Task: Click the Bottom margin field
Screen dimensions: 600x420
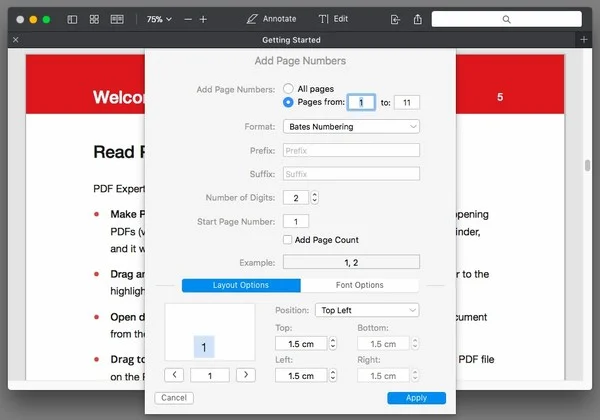Action: point(383,343)
